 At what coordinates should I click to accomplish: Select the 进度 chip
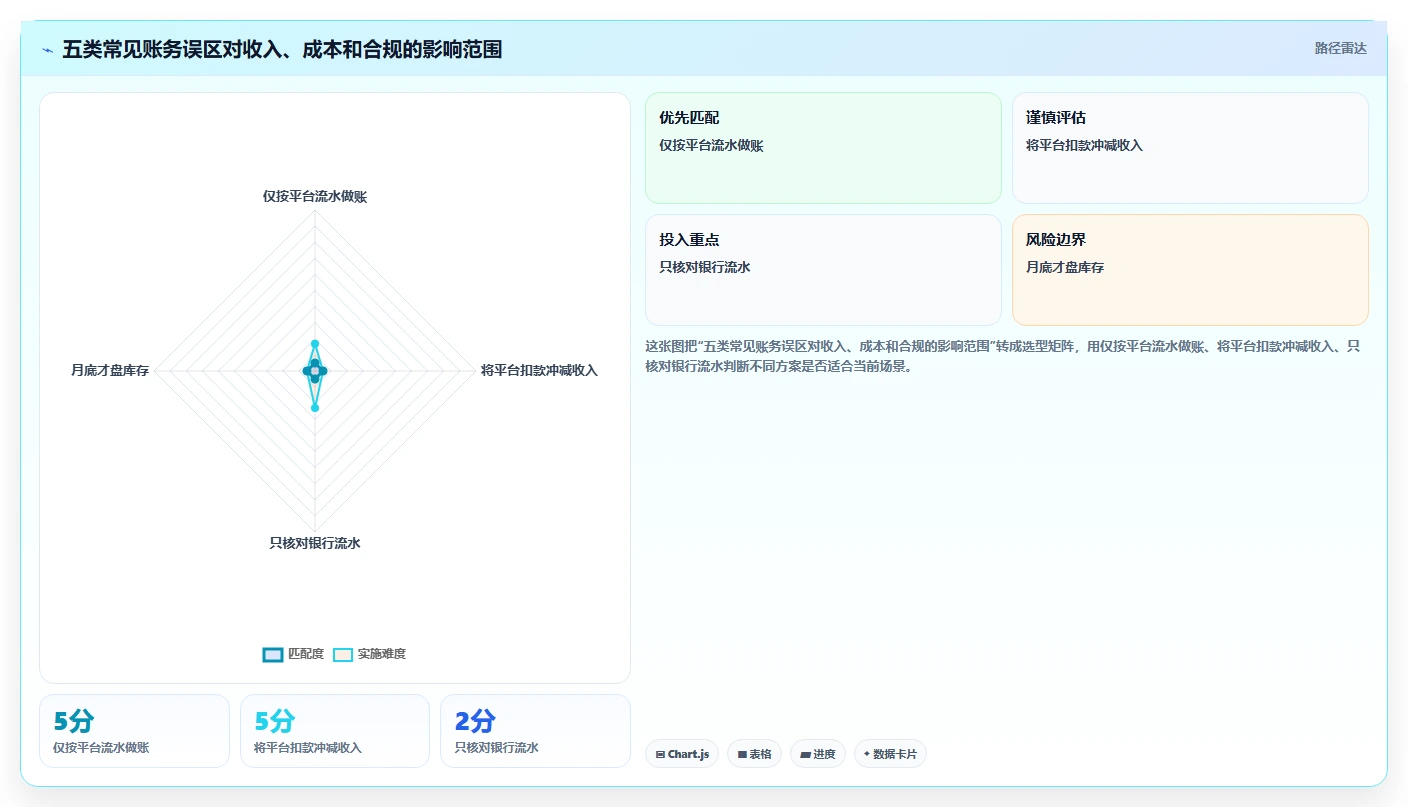coord(818,754)
